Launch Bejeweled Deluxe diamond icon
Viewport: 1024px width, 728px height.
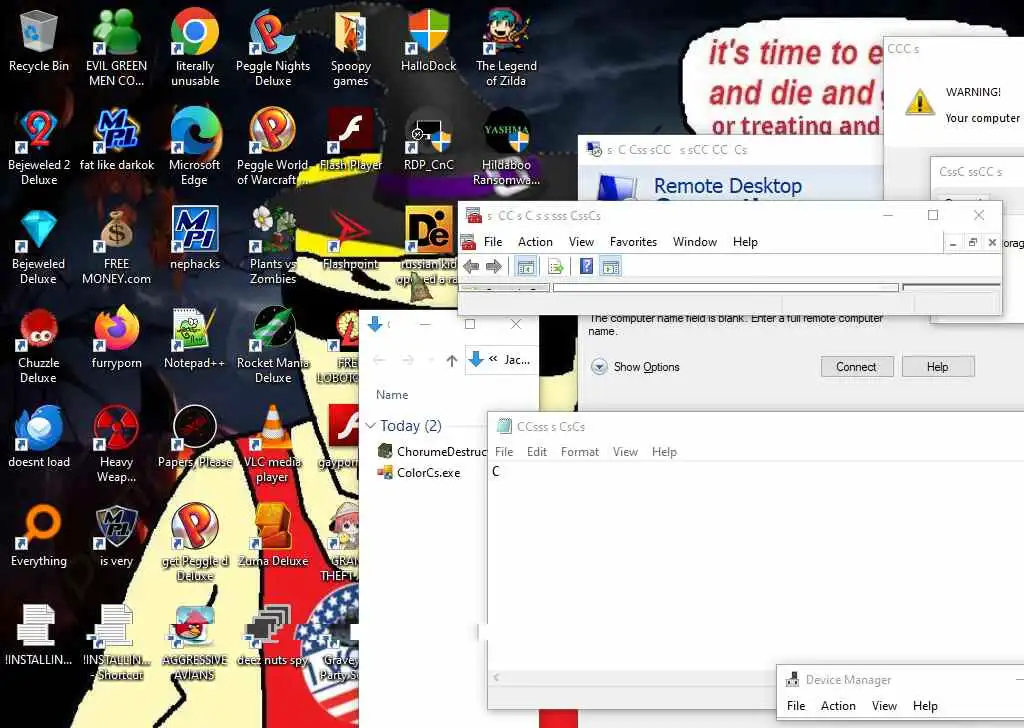tap(39, 245)
